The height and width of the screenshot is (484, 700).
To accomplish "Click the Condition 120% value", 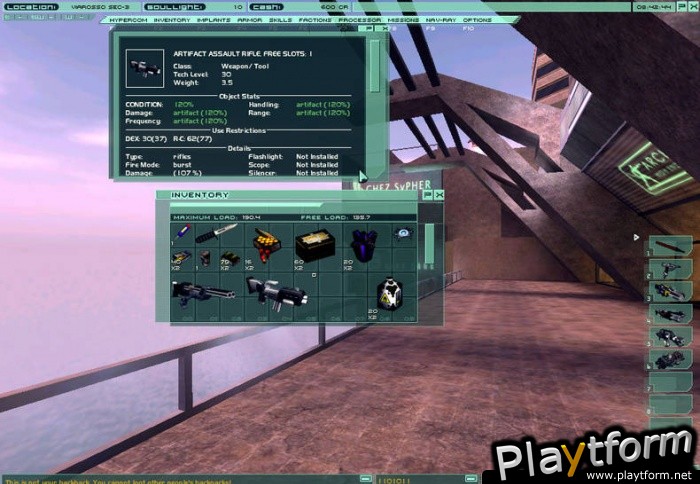I will pos(184,104).
